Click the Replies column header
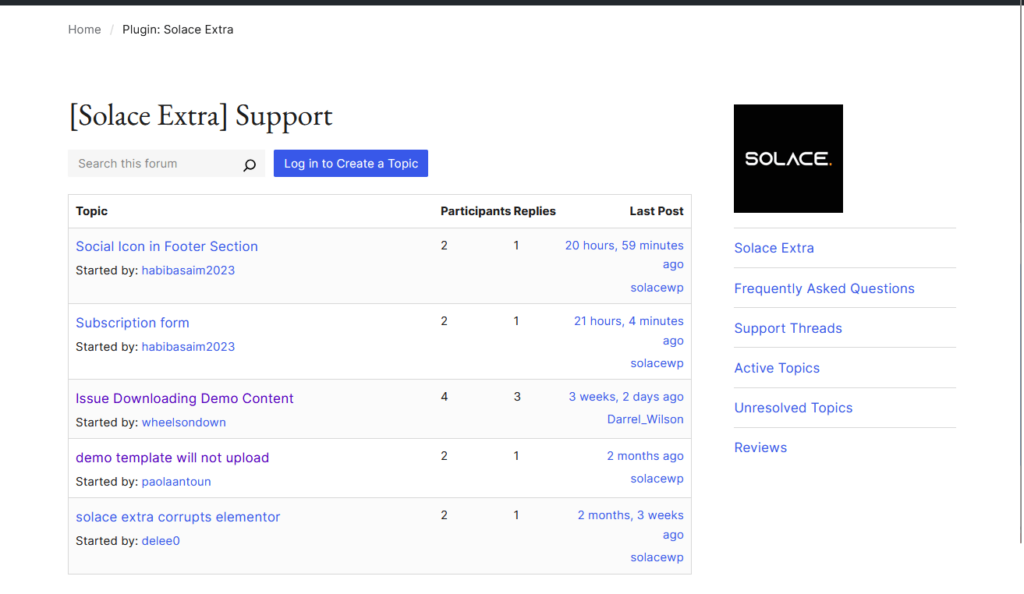Screen dimensions: 1024x594 point(534,211)
